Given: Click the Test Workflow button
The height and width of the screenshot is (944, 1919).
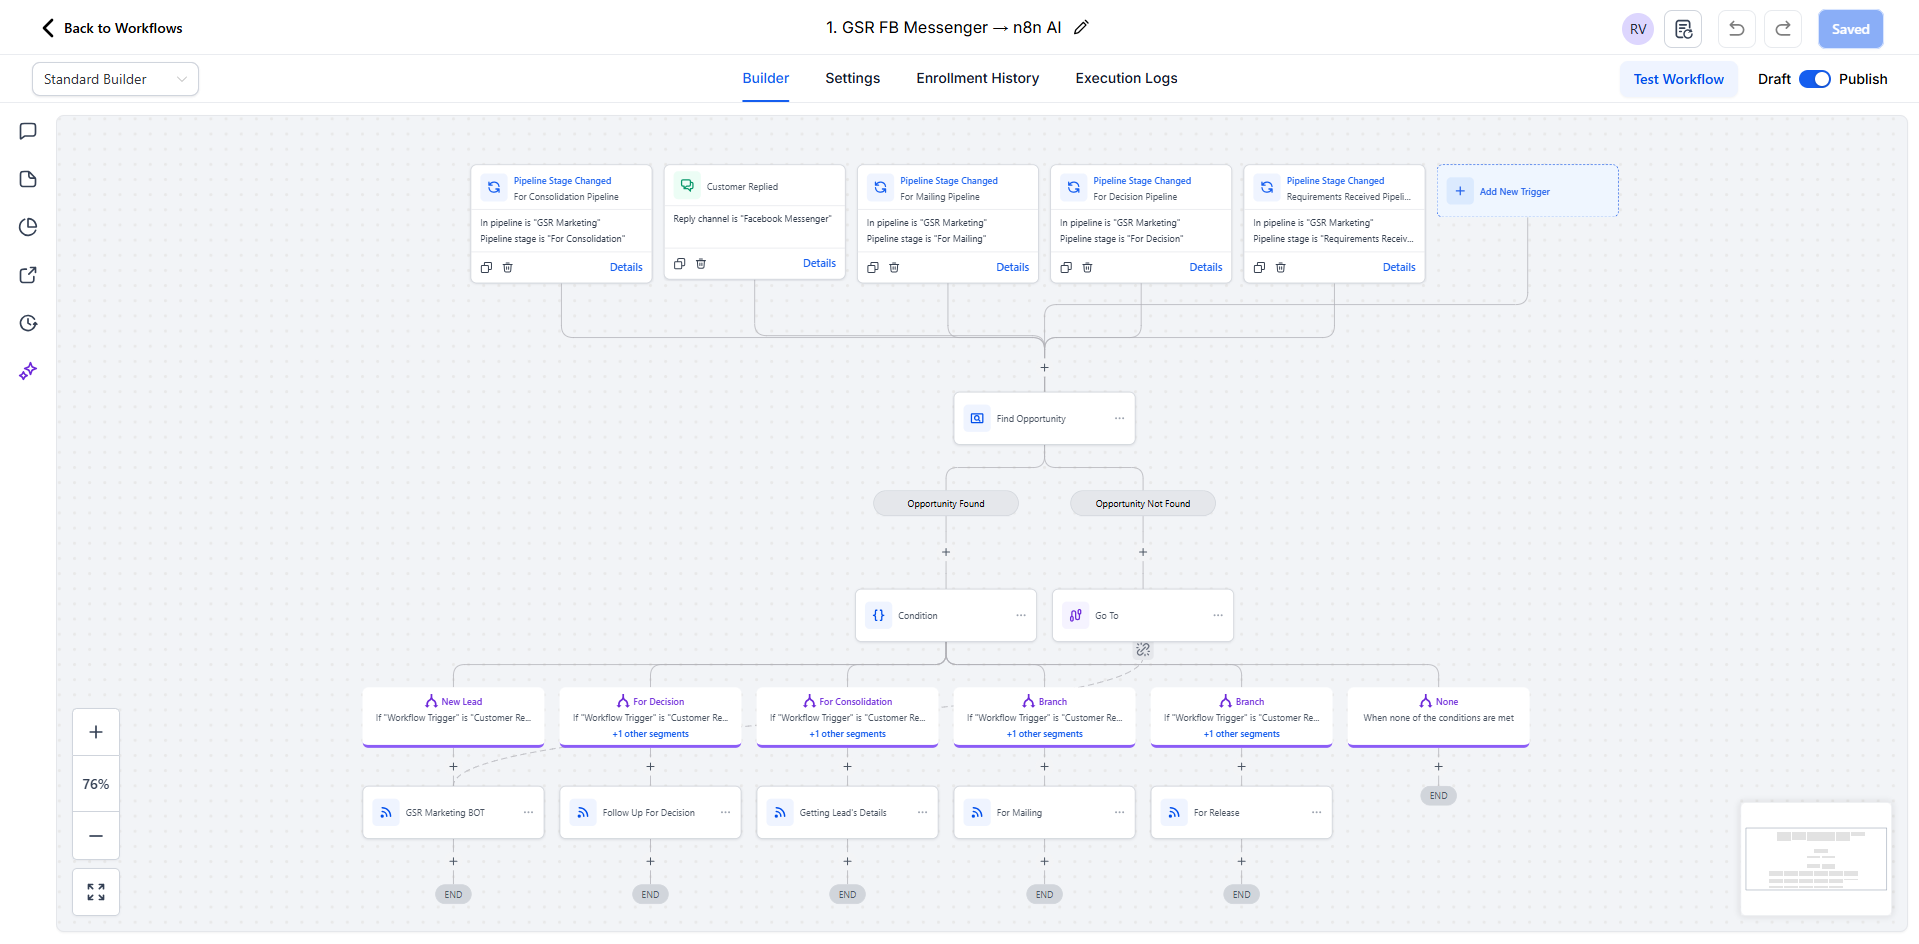Looking at the screenshot, I should point(1679,79).
